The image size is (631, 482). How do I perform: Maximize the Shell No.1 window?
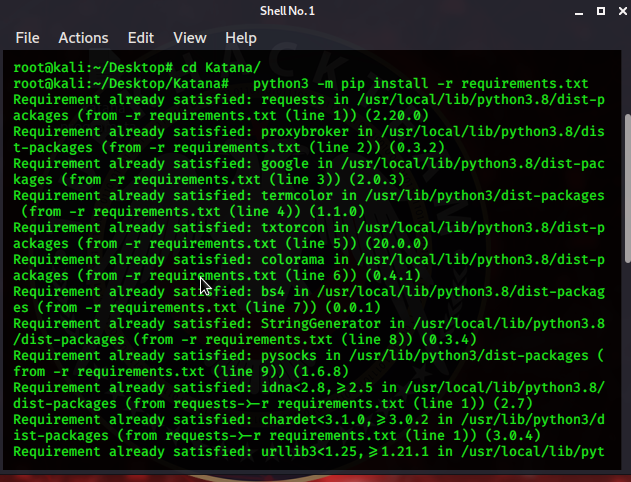click(600, 11)
